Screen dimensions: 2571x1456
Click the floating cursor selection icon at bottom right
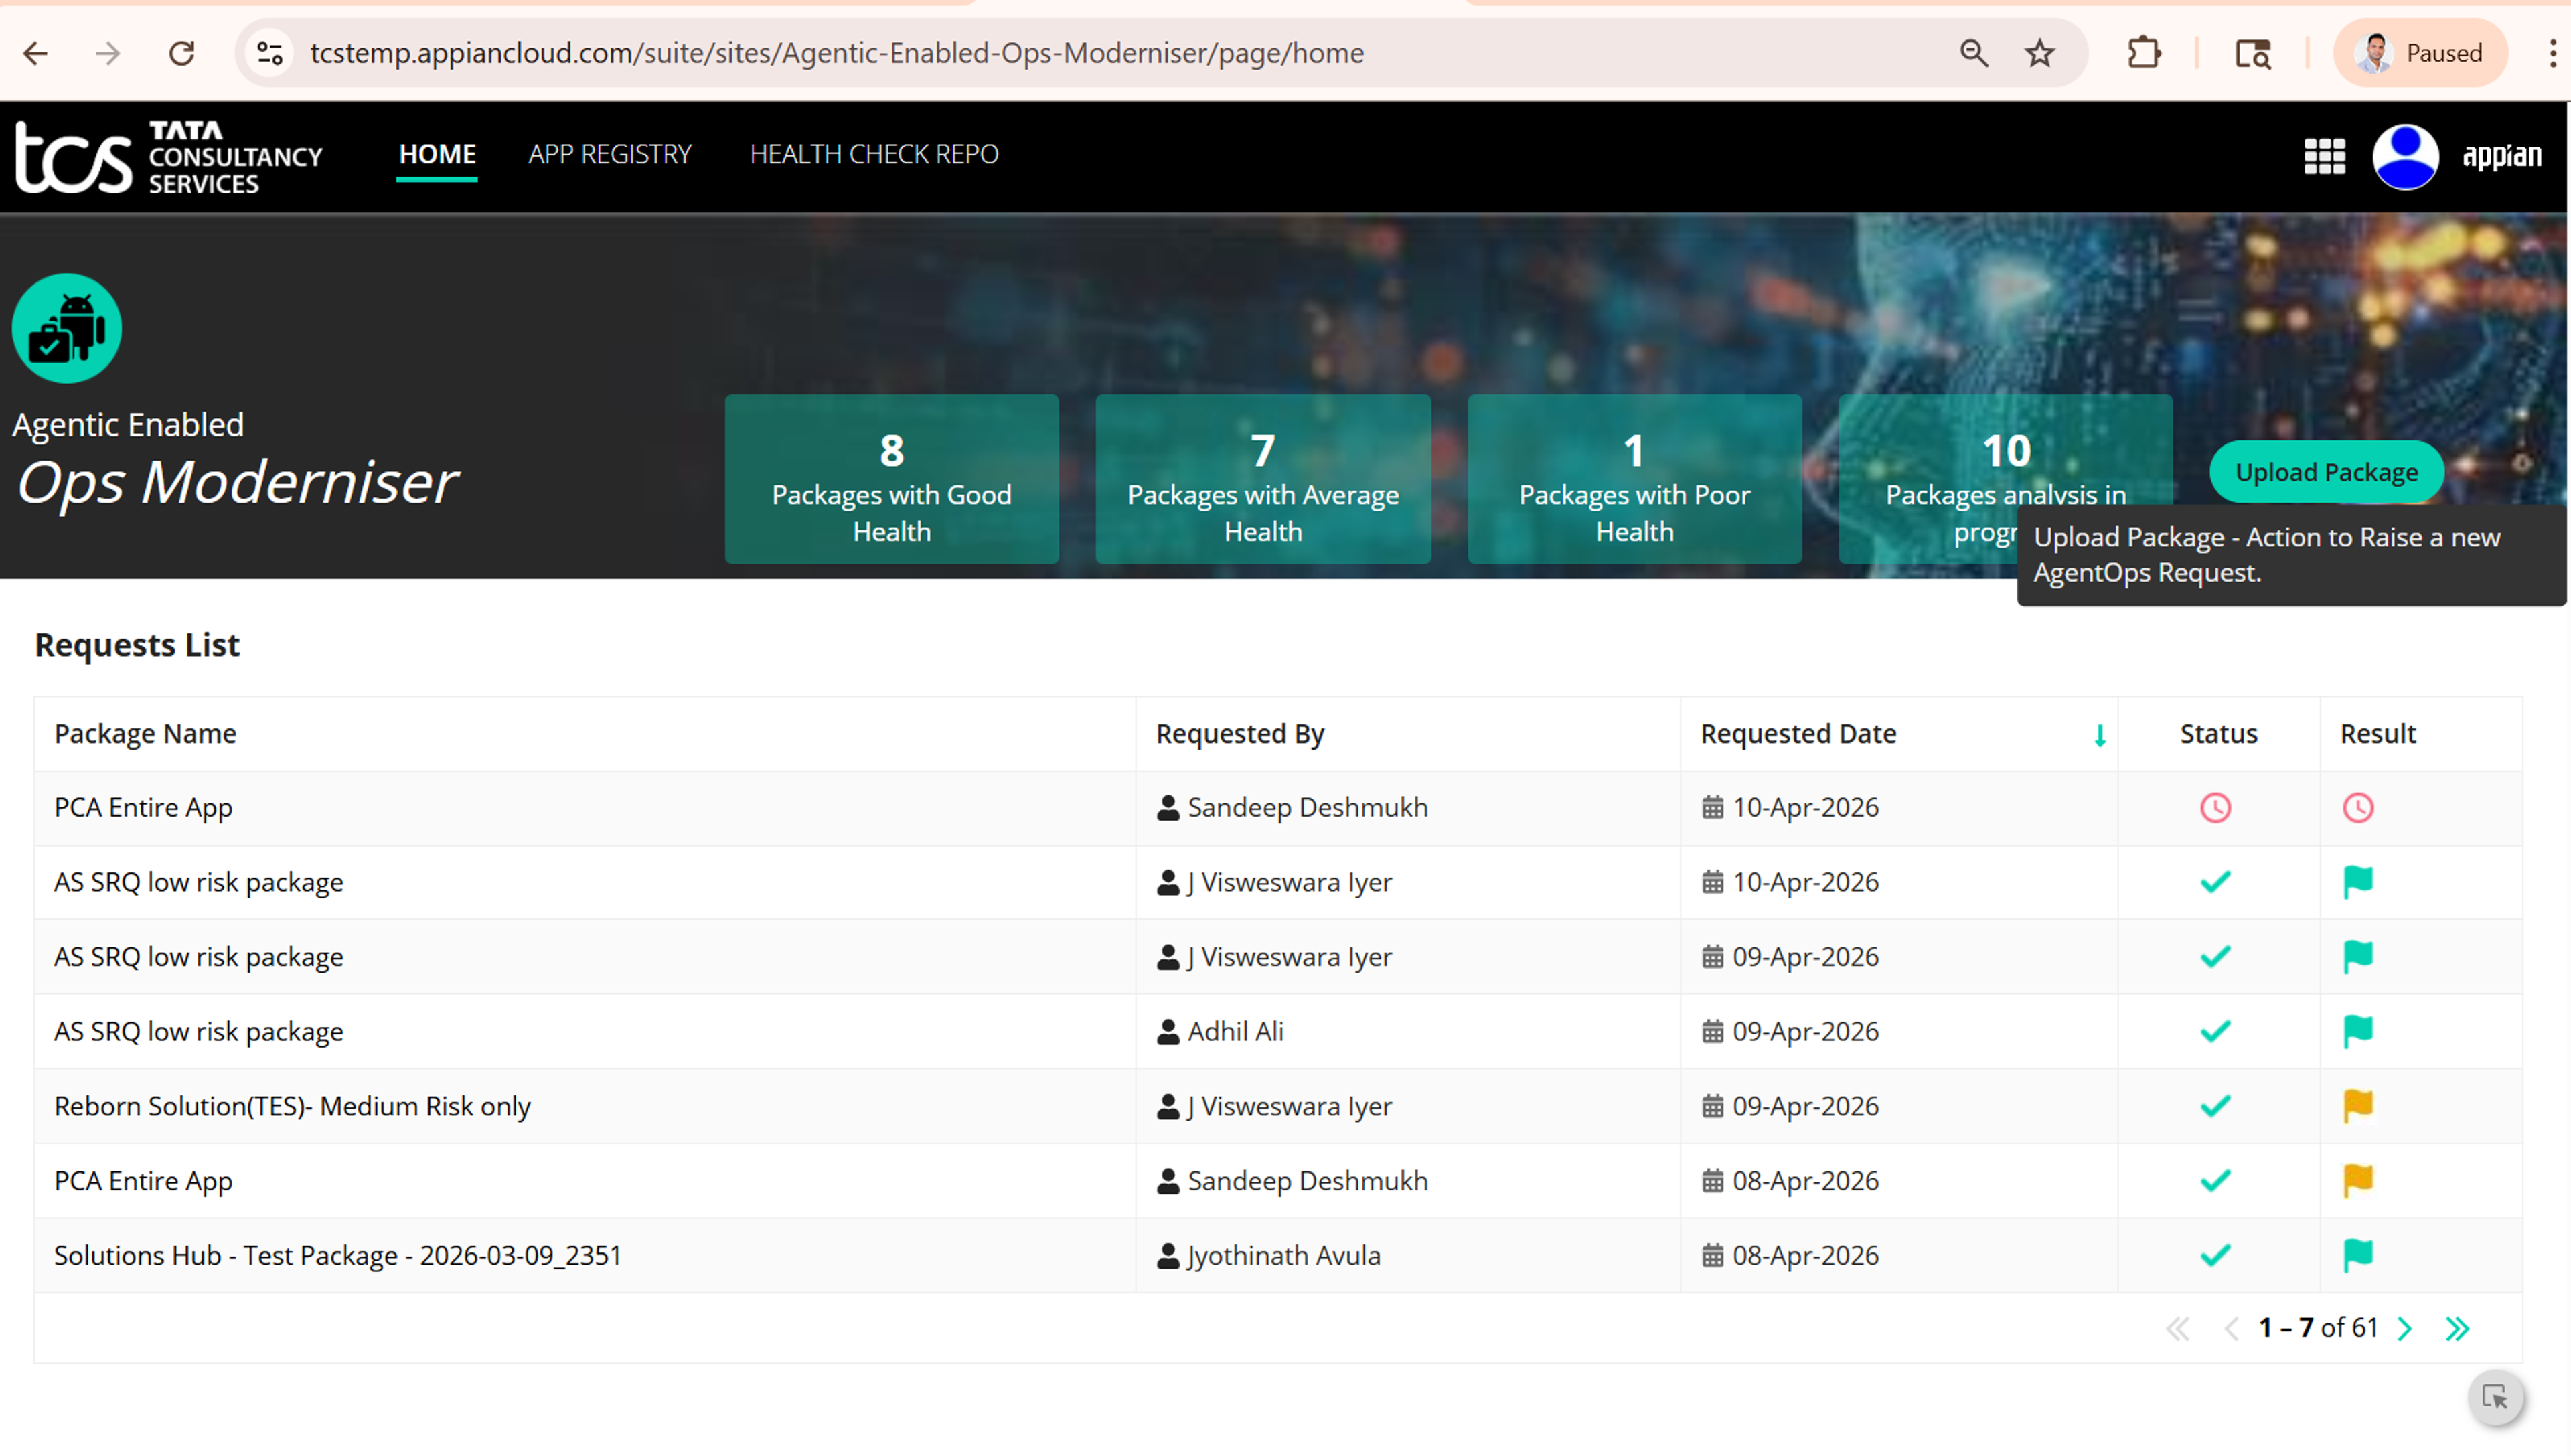[x=2495, y=1397]
